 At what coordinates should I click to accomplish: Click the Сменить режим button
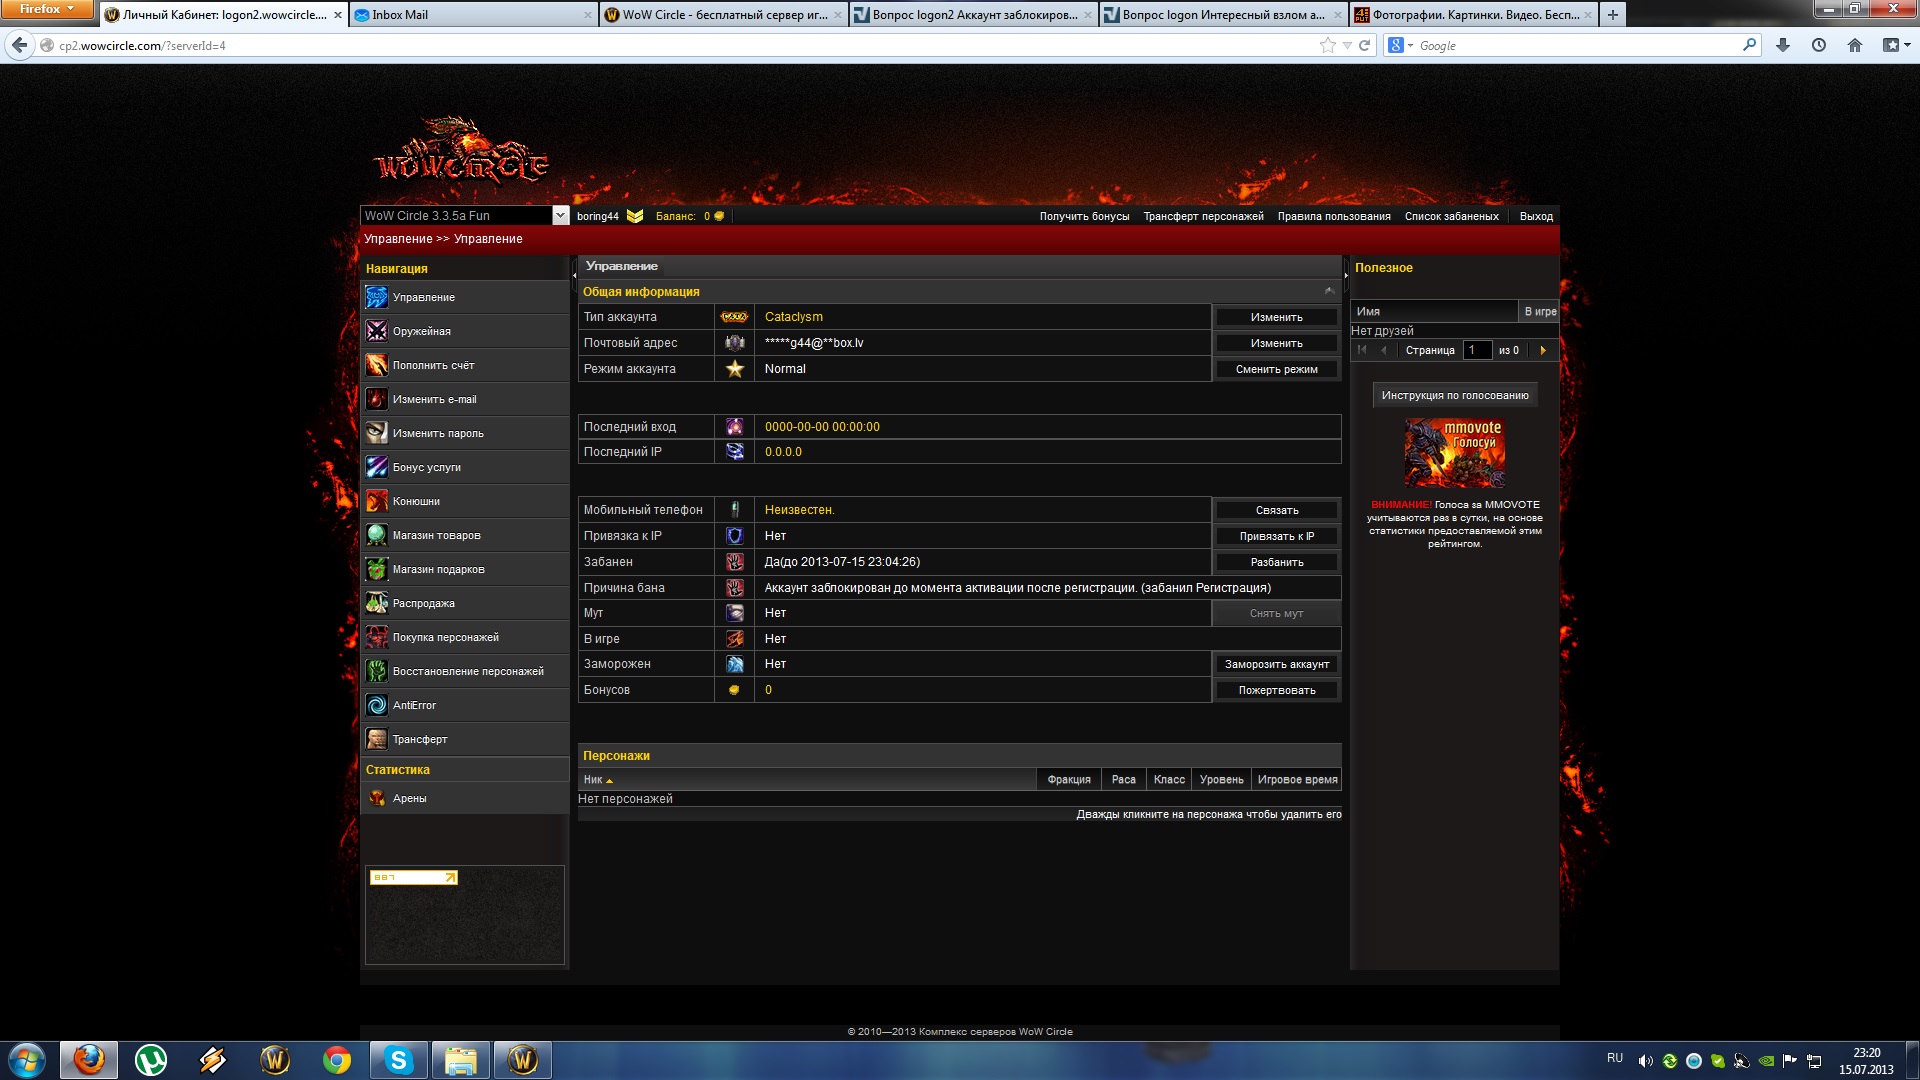(1276, 369)
